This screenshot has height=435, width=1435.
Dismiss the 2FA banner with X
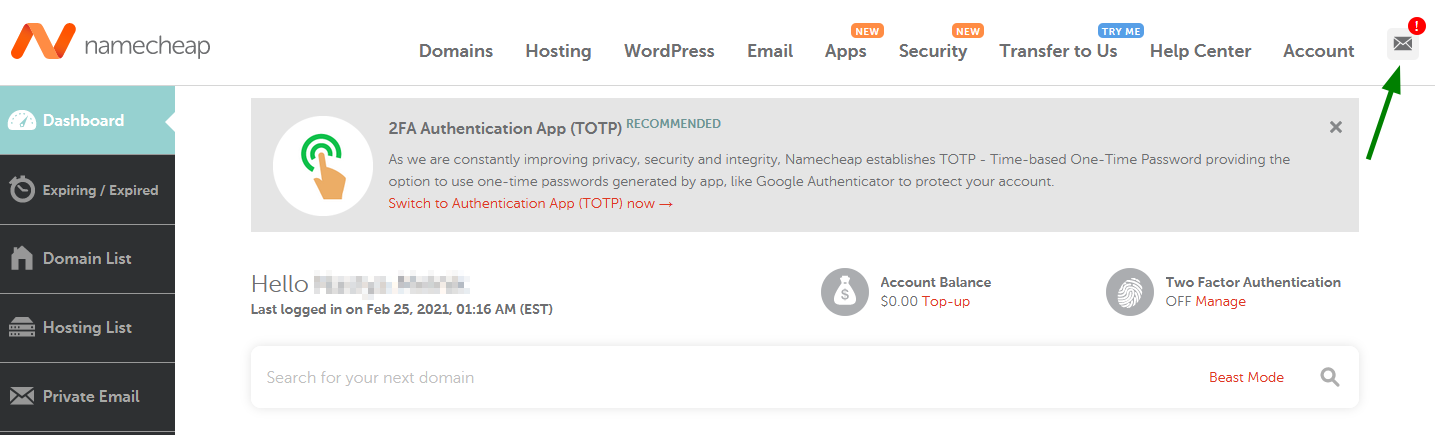click(1336, 127)
